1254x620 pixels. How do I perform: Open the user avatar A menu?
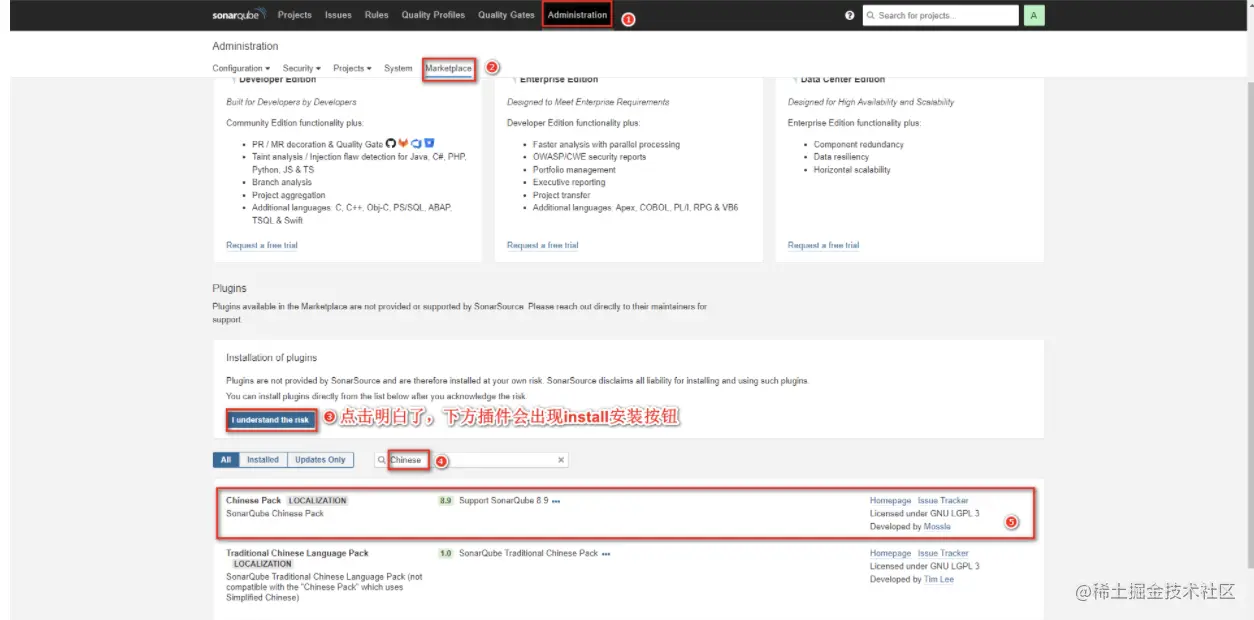pos(1034,15)
